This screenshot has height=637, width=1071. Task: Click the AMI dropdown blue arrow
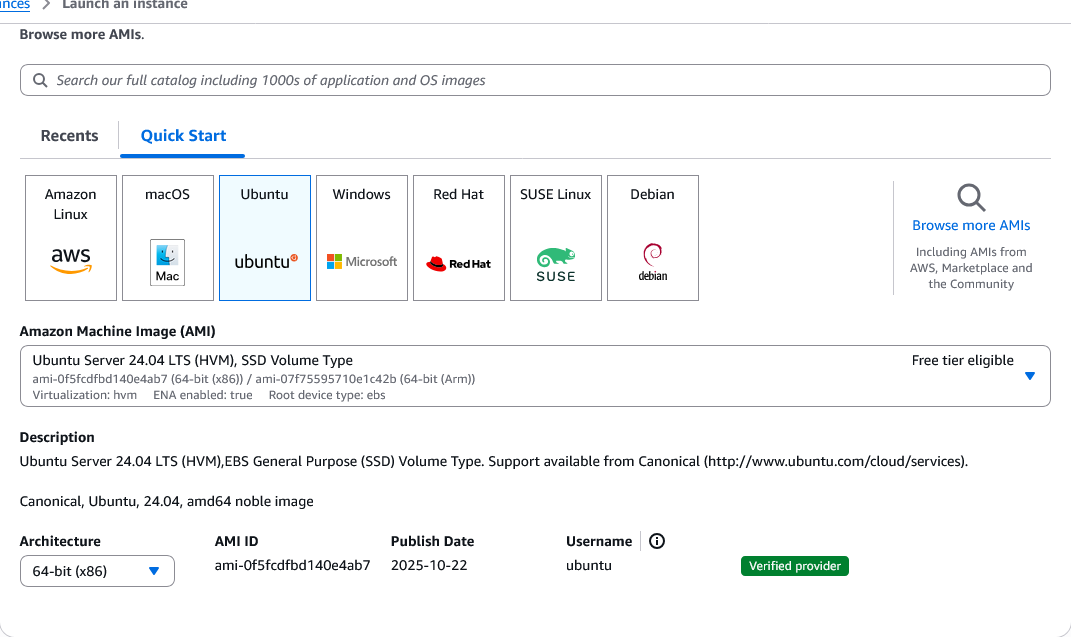click(1030, 376)
